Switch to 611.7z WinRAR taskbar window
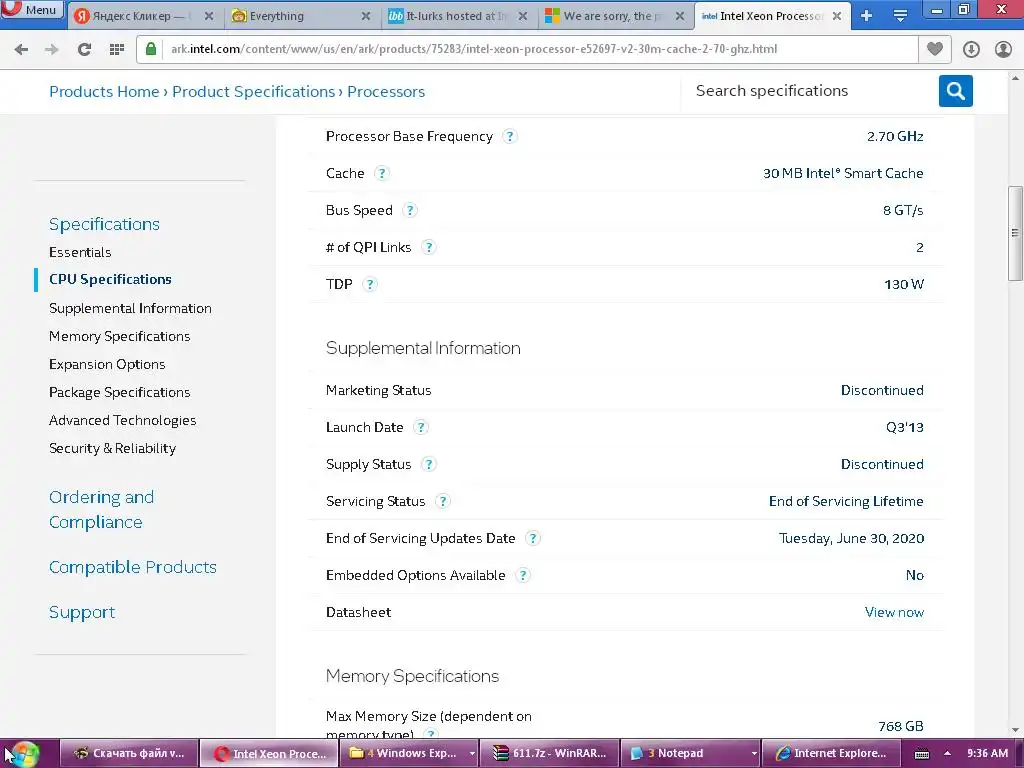Screen dimensions: 1024x768 550,753
